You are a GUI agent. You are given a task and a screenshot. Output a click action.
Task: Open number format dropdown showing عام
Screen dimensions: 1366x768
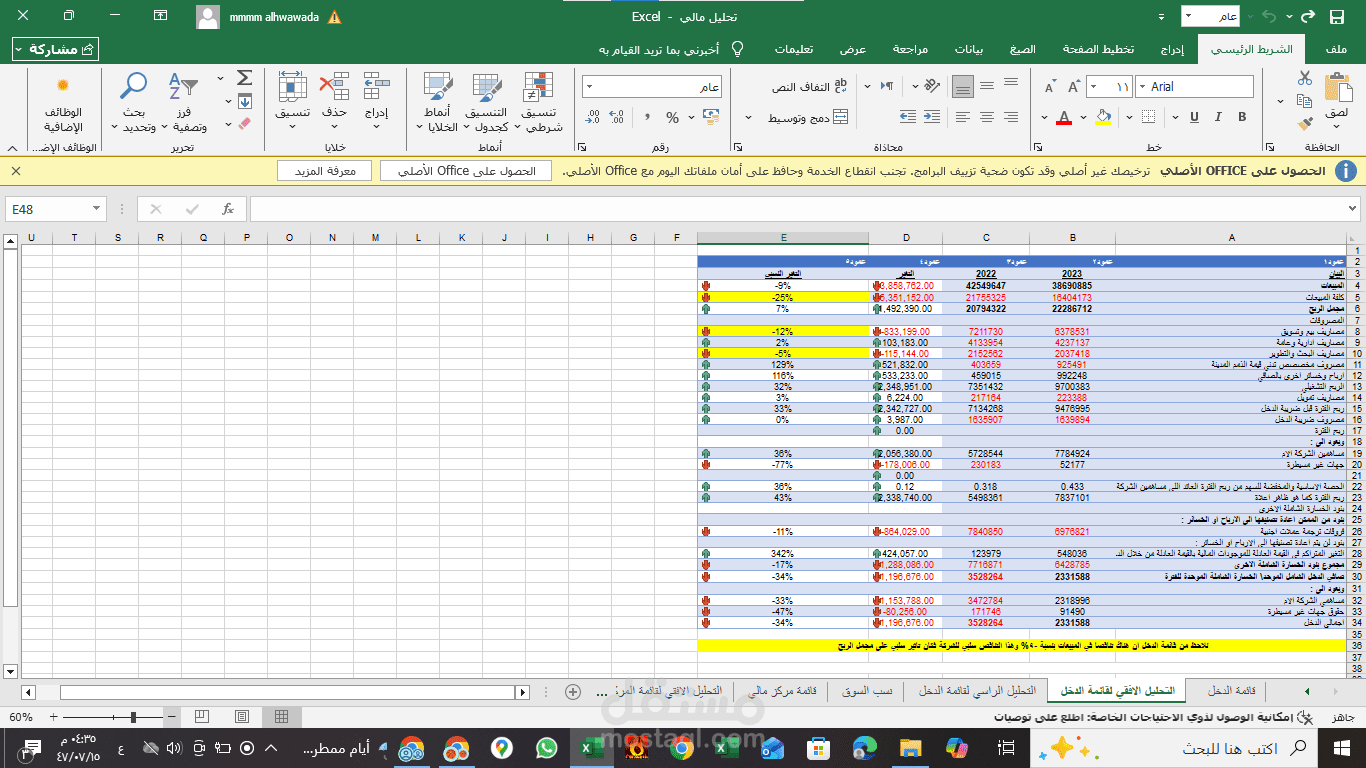(590, 87)
